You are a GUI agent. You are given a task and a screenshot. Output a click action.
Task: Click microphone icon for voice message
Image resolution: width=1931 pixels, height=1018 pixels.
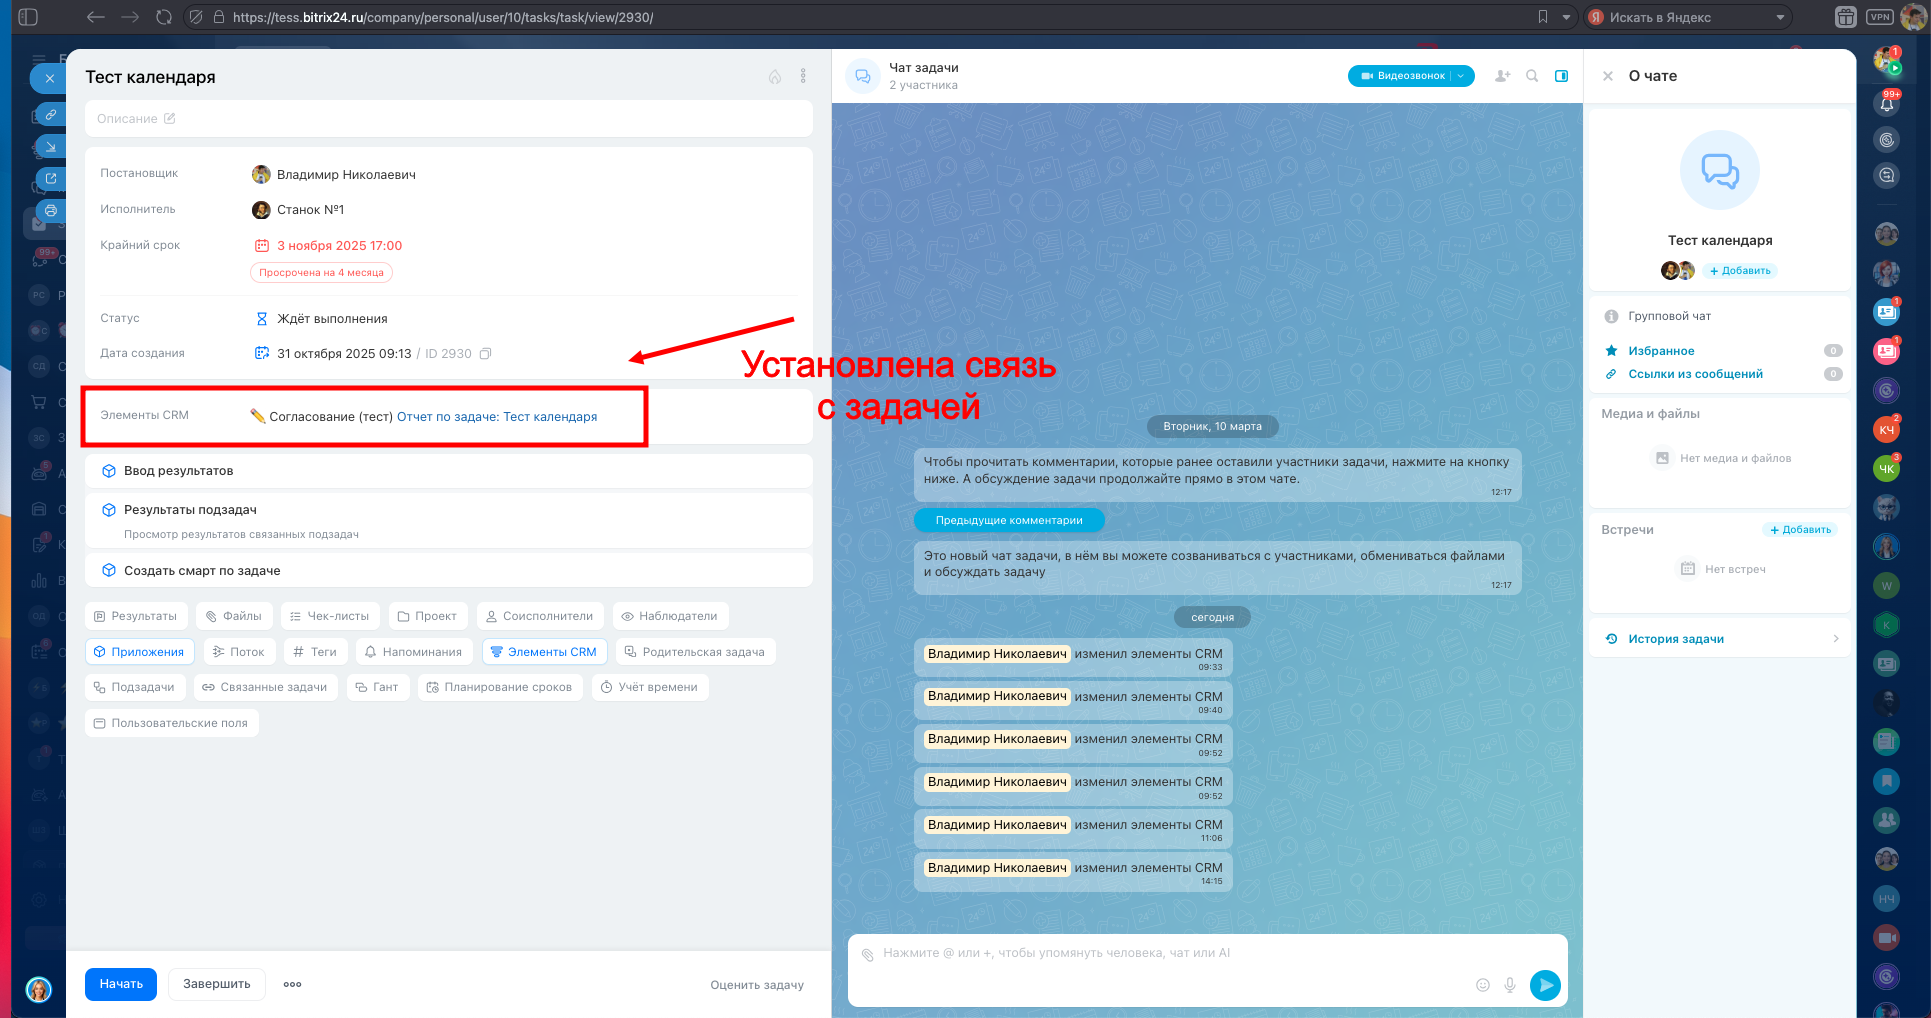(1510, 985)
